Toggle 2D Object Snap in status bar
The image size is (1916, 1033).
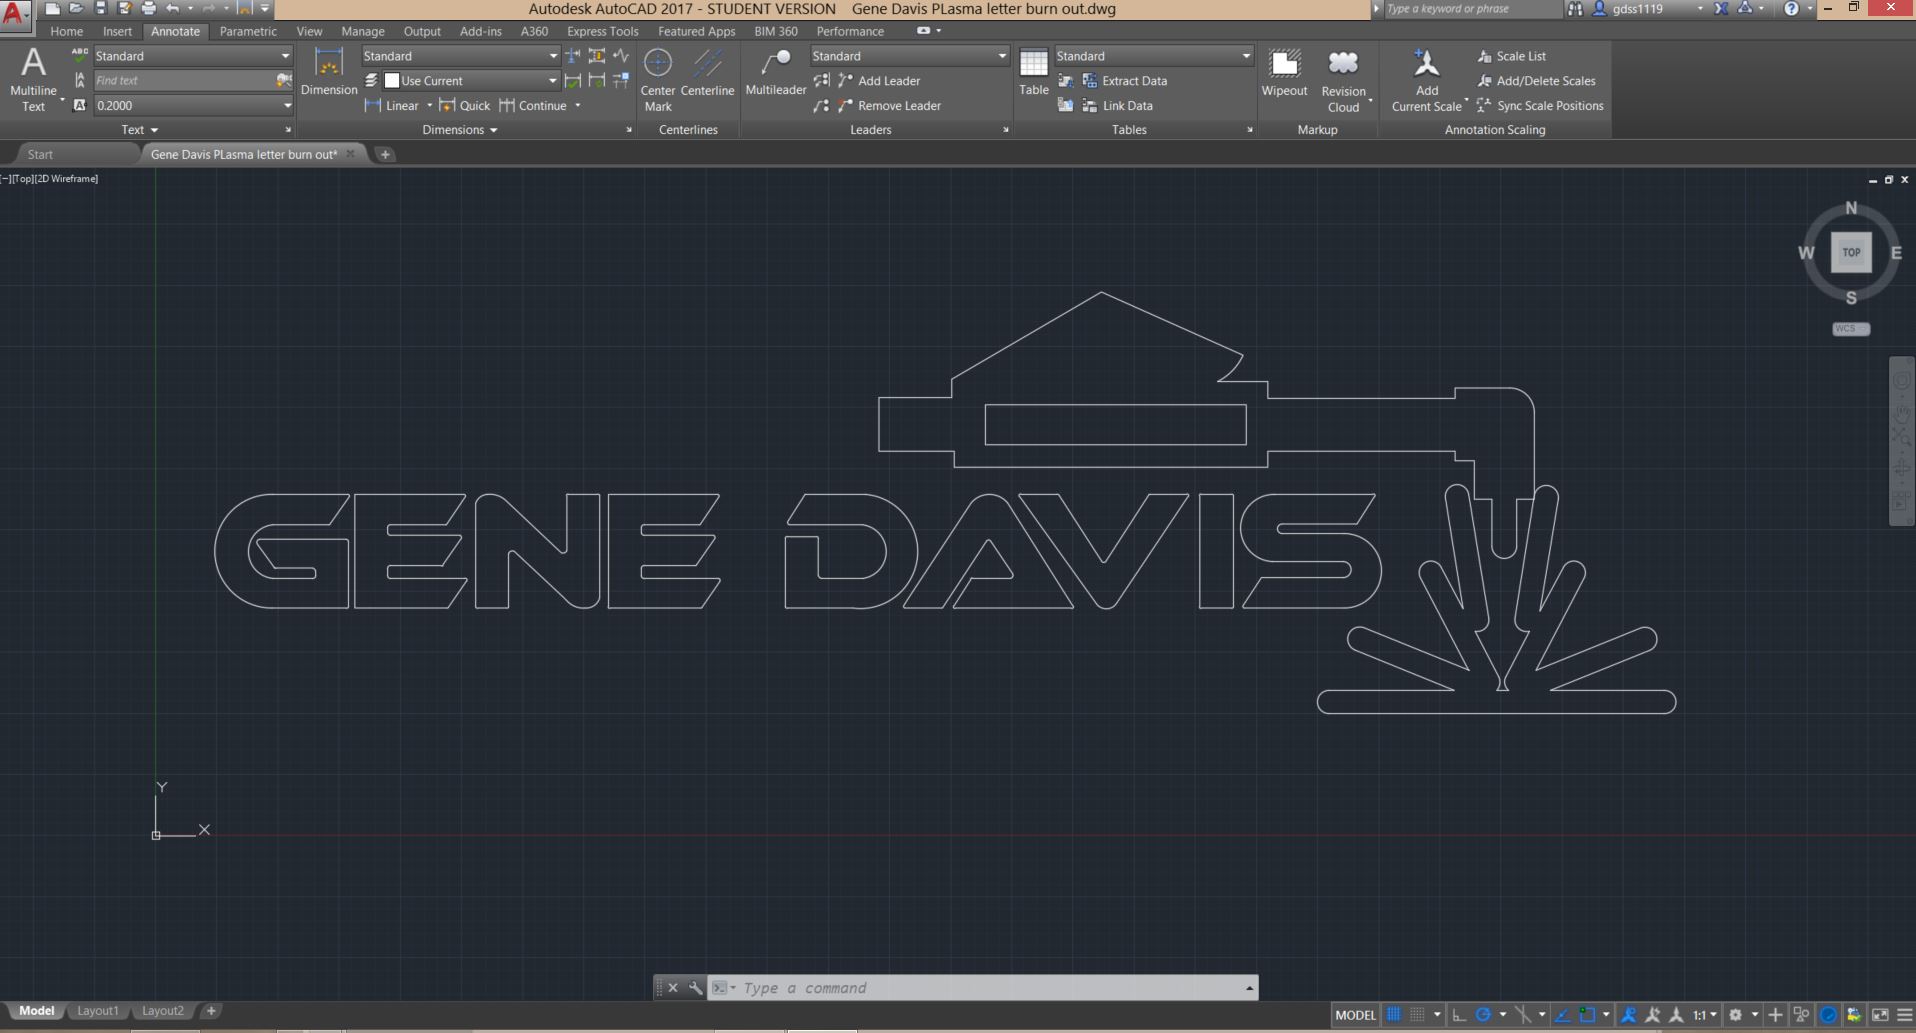click(1588, 1015)
